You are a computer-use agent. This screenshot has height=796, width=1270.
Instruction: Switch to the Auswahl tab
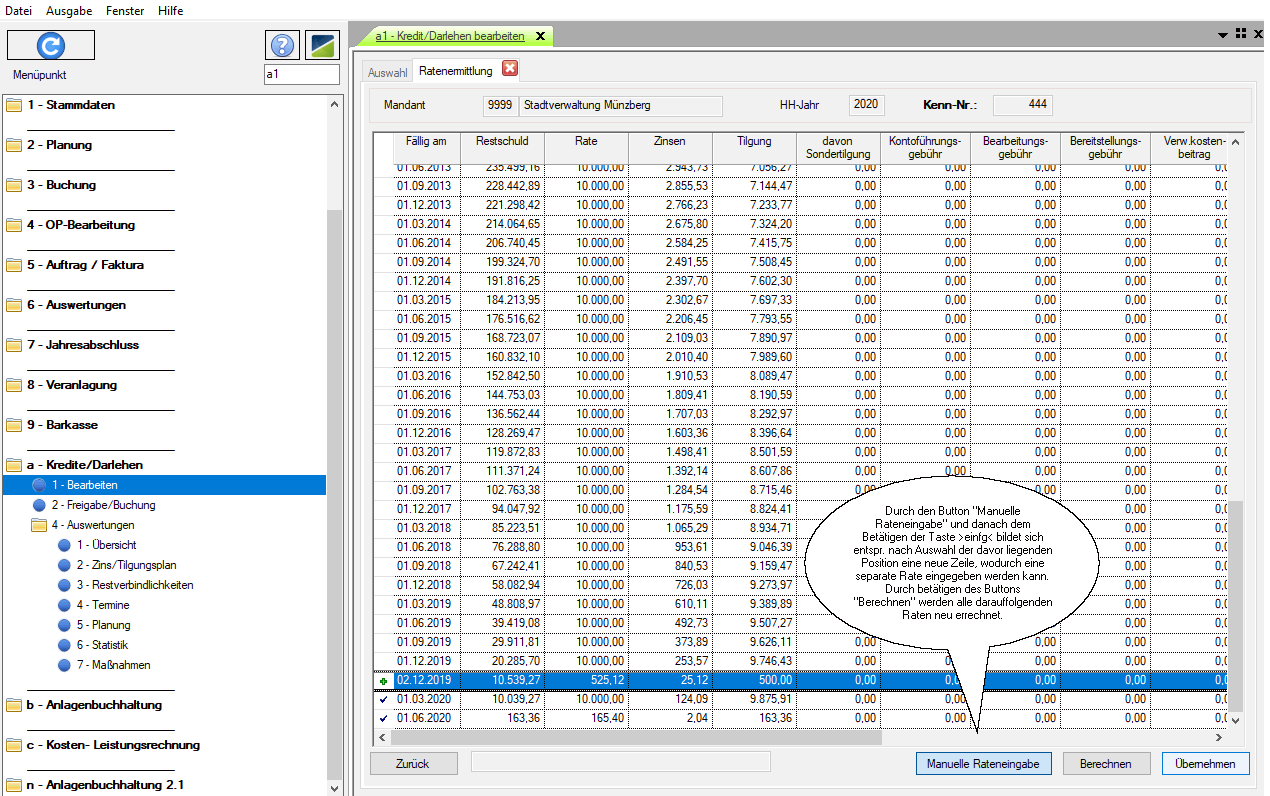click(x=388, y=72)
